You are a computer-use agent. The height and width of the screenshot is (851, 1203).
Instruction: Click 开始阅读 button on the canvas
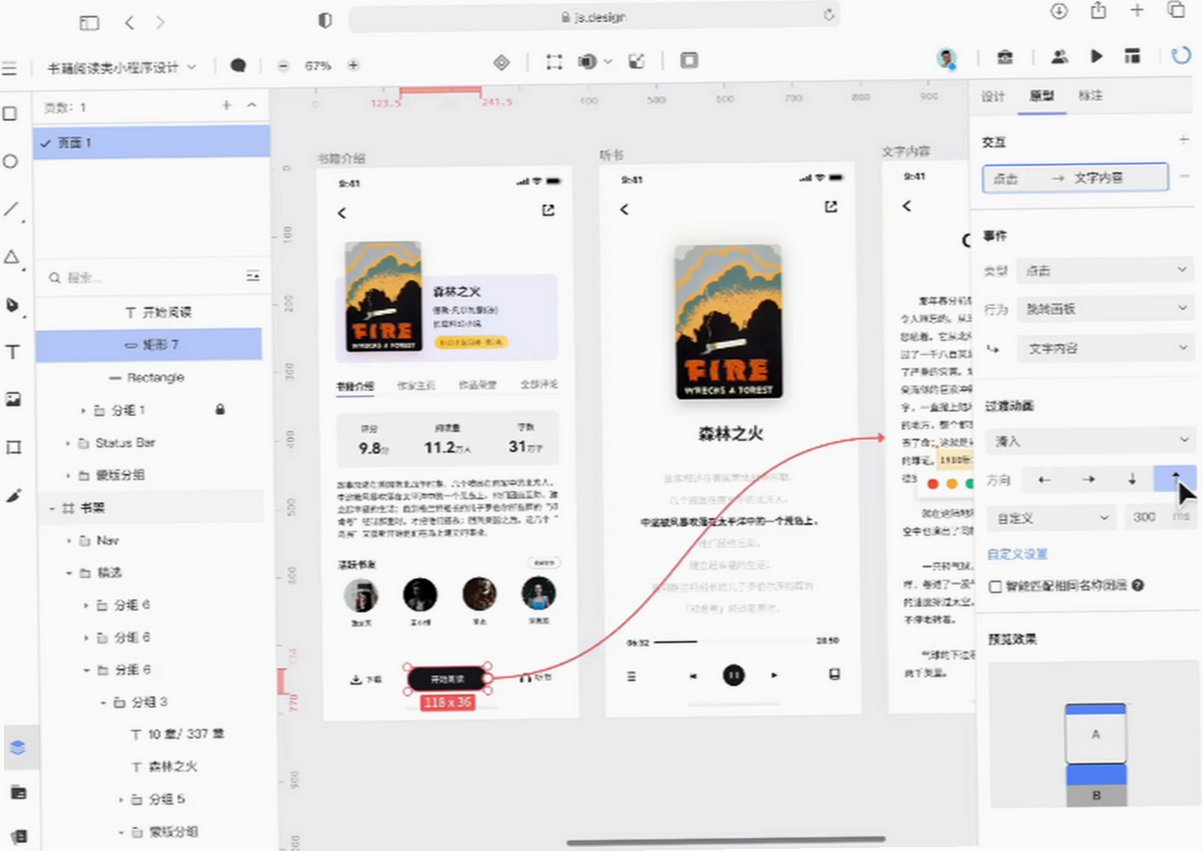click(449, 679)
